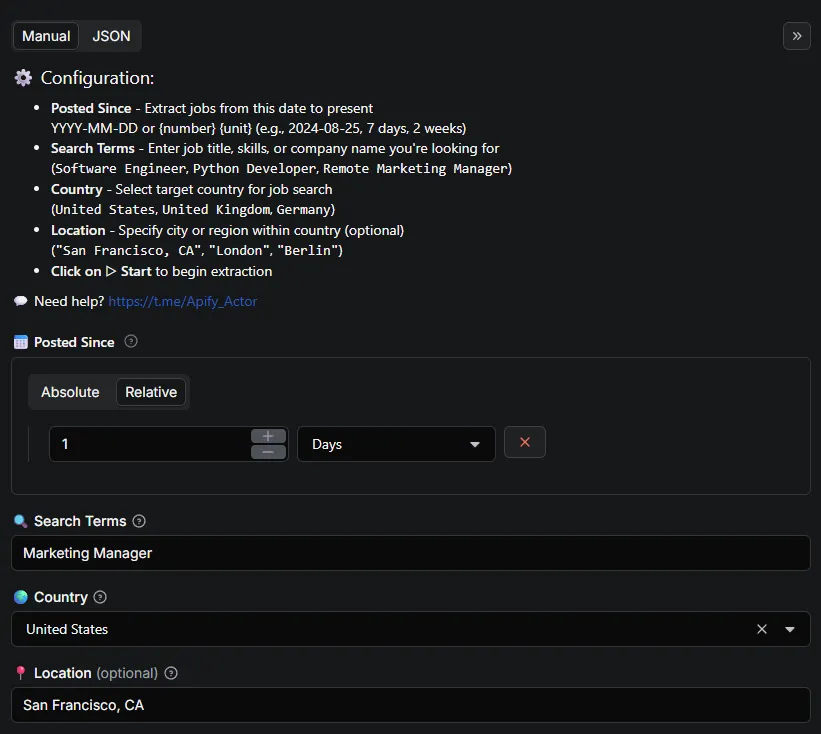Click the 'Click on ▷ Start' instruction text
Screen dimensions: 821x734
point(101,271)
